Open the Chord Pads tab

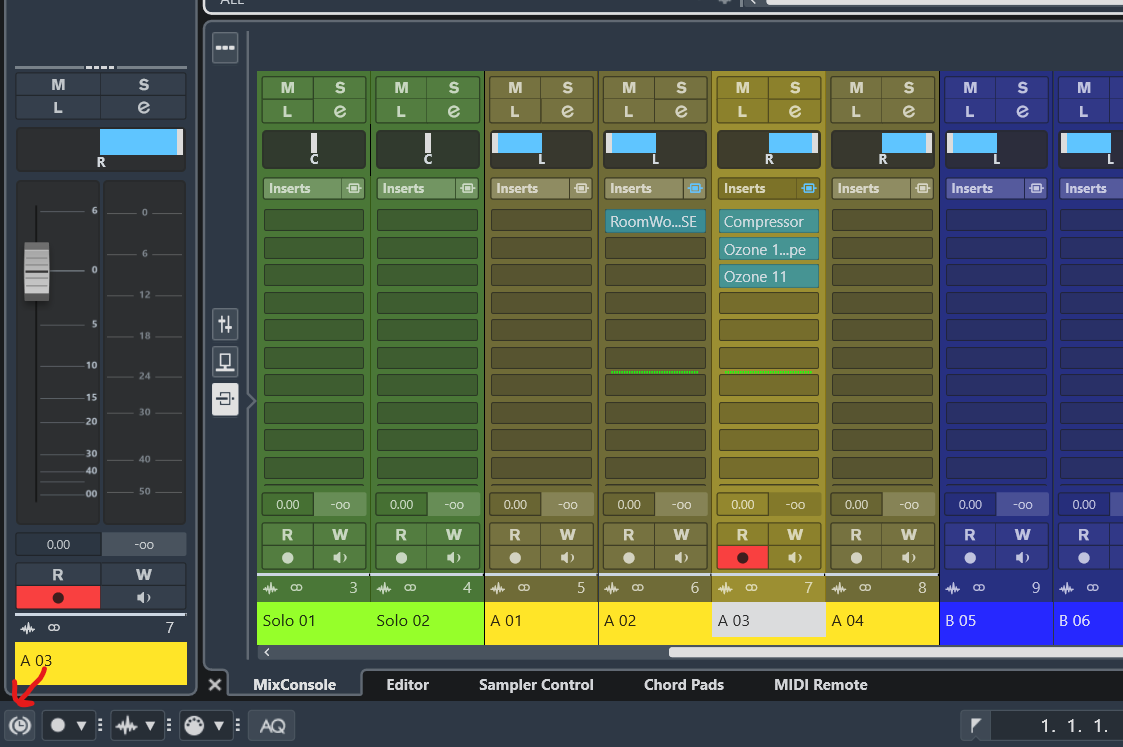coord(683,685)
